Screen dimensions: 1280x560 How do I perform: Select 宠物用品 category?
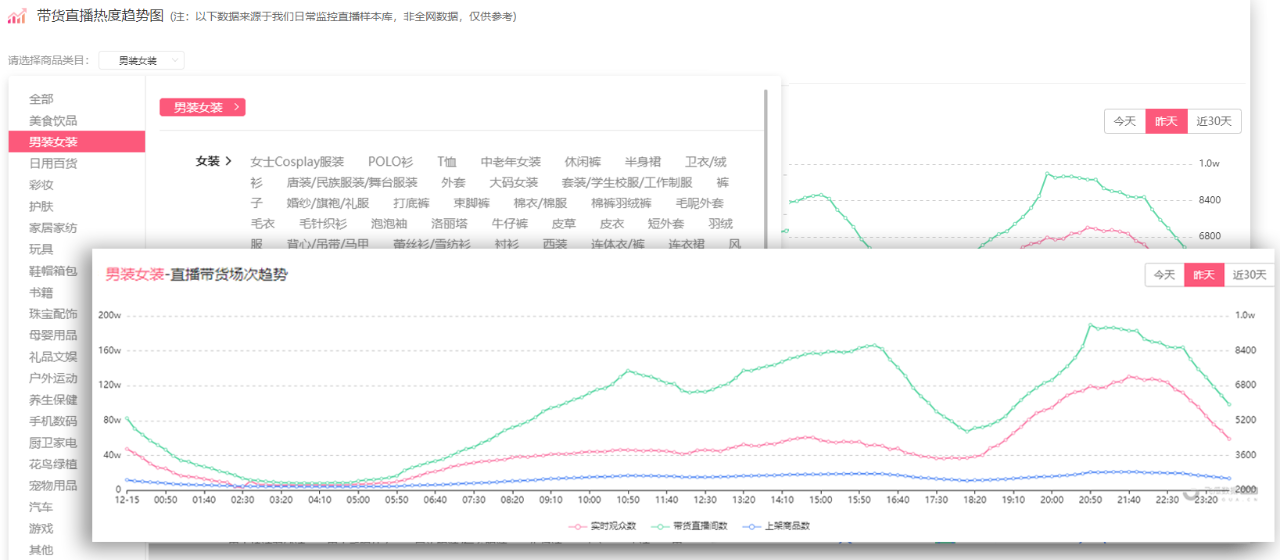tap(53, 486)
